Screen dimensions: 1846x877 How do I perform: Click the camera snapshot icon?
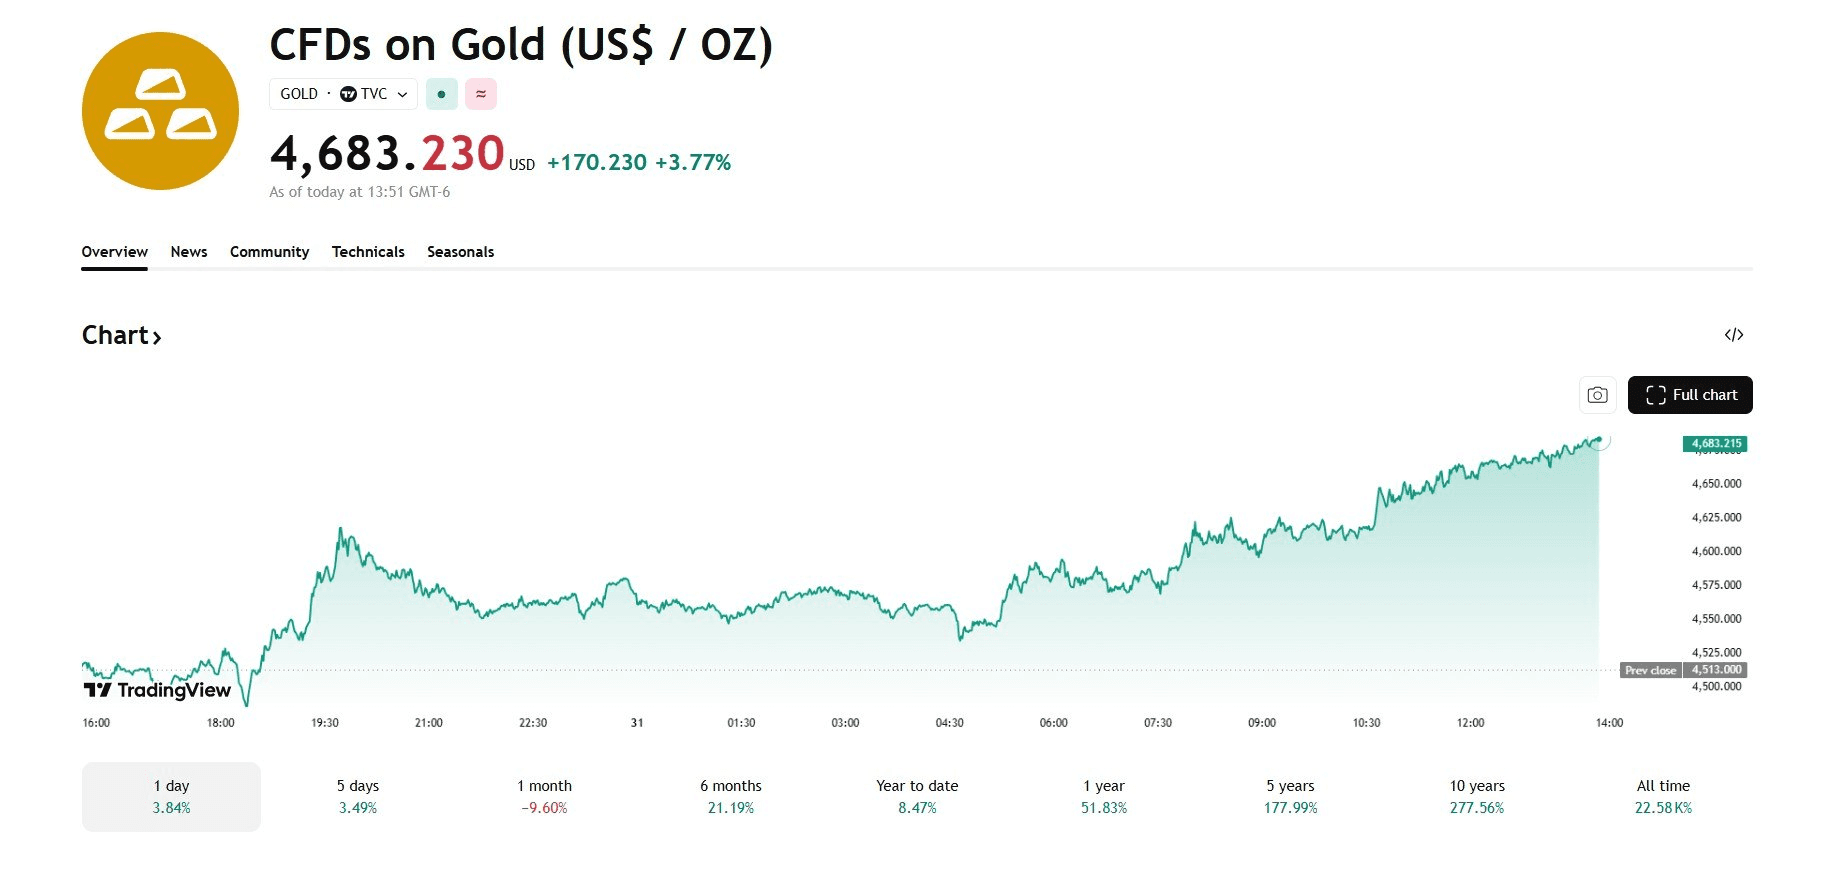(1597, 395)
